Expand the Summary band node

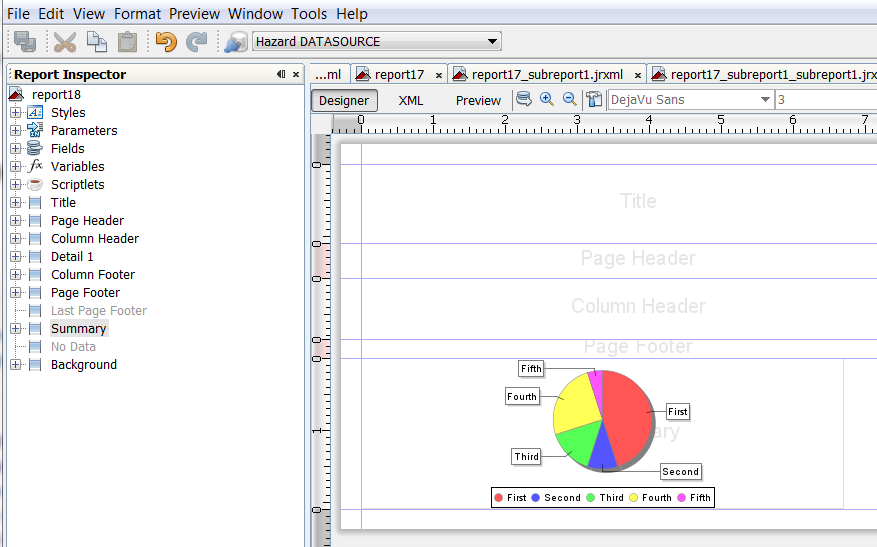[16, 329]
